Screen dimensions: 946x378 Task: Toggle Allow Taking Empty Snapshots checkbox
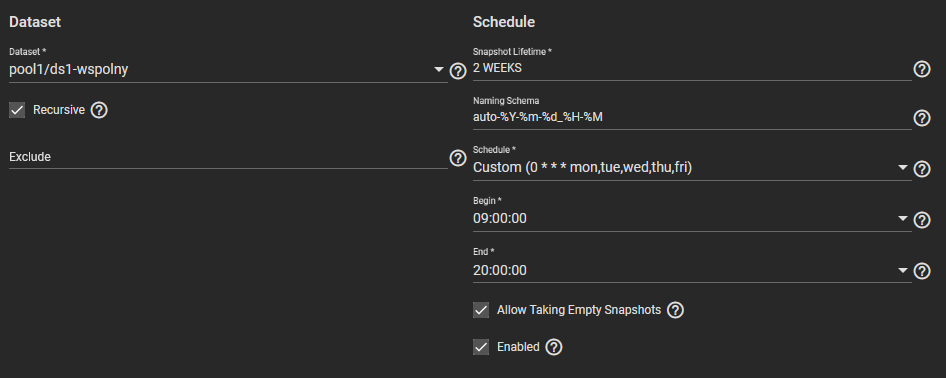[x=481, y=310]
